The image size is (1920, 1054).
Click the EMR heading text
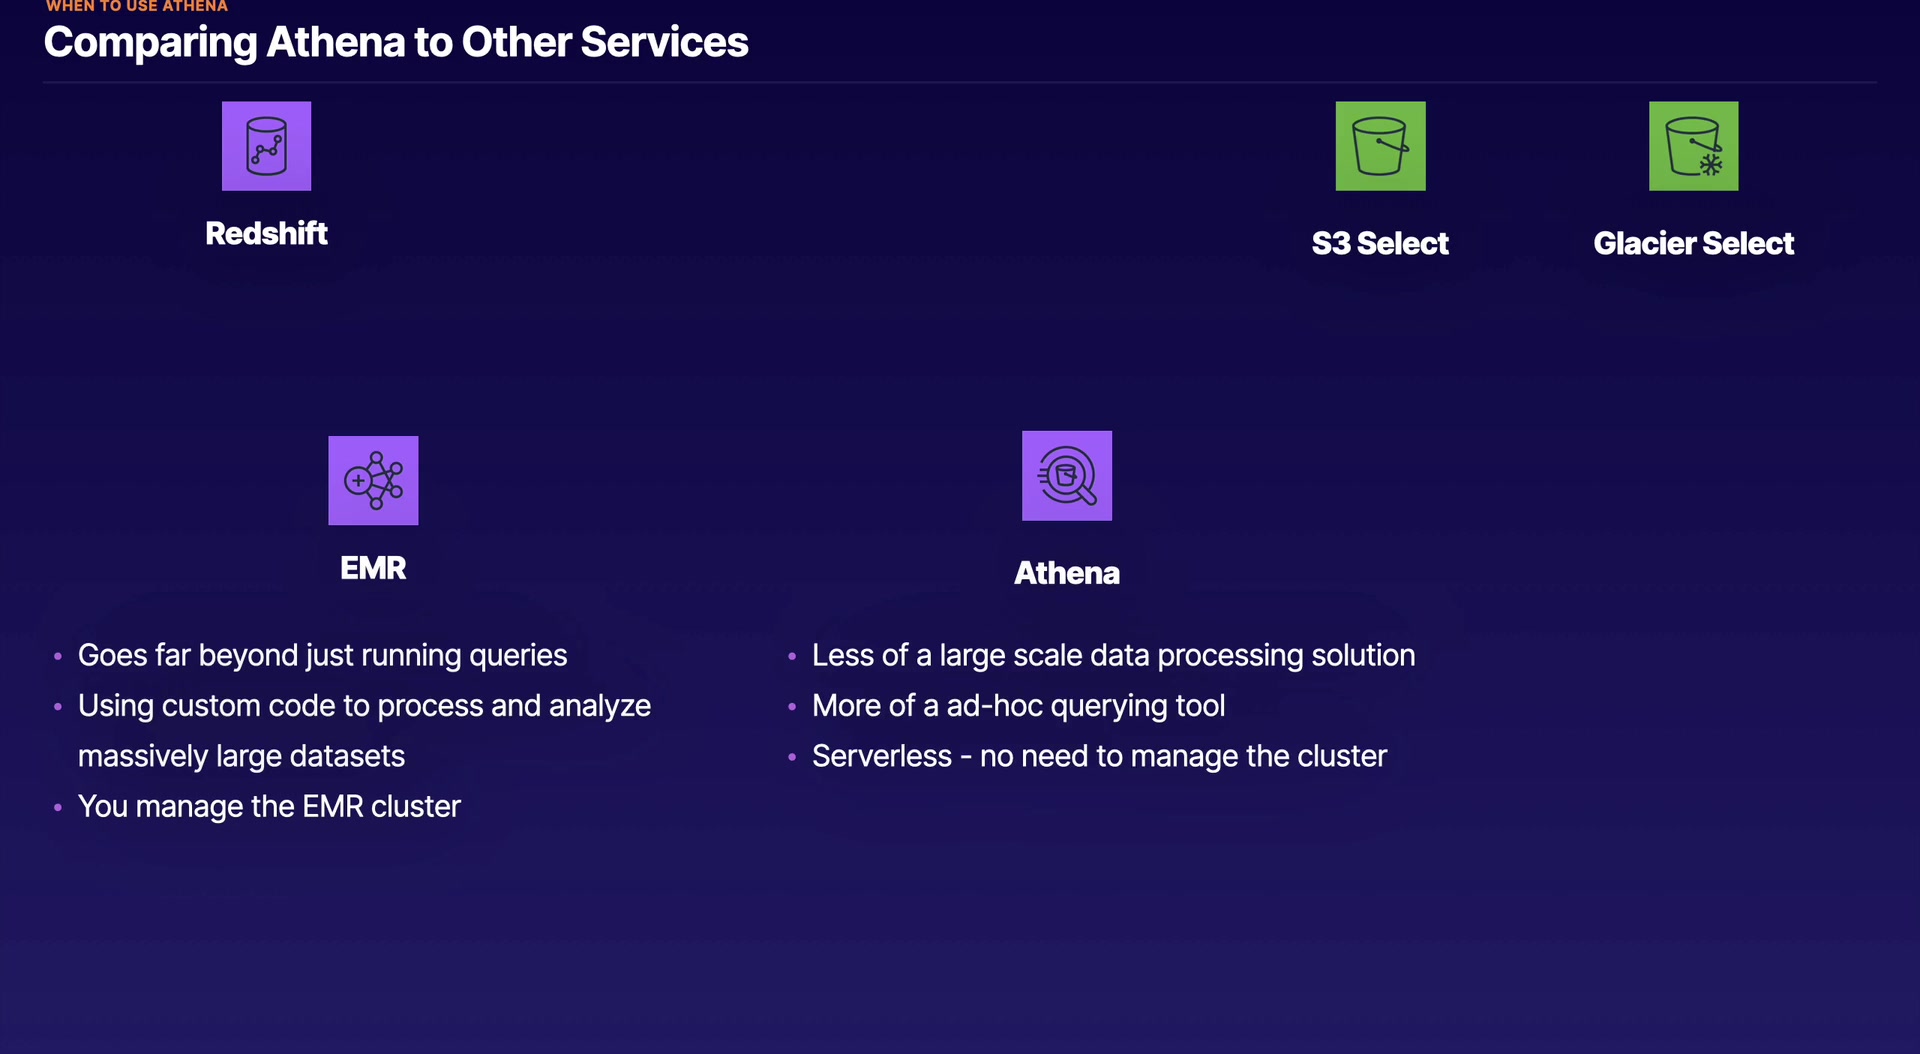pyautogui.click(x=373, y=568)
